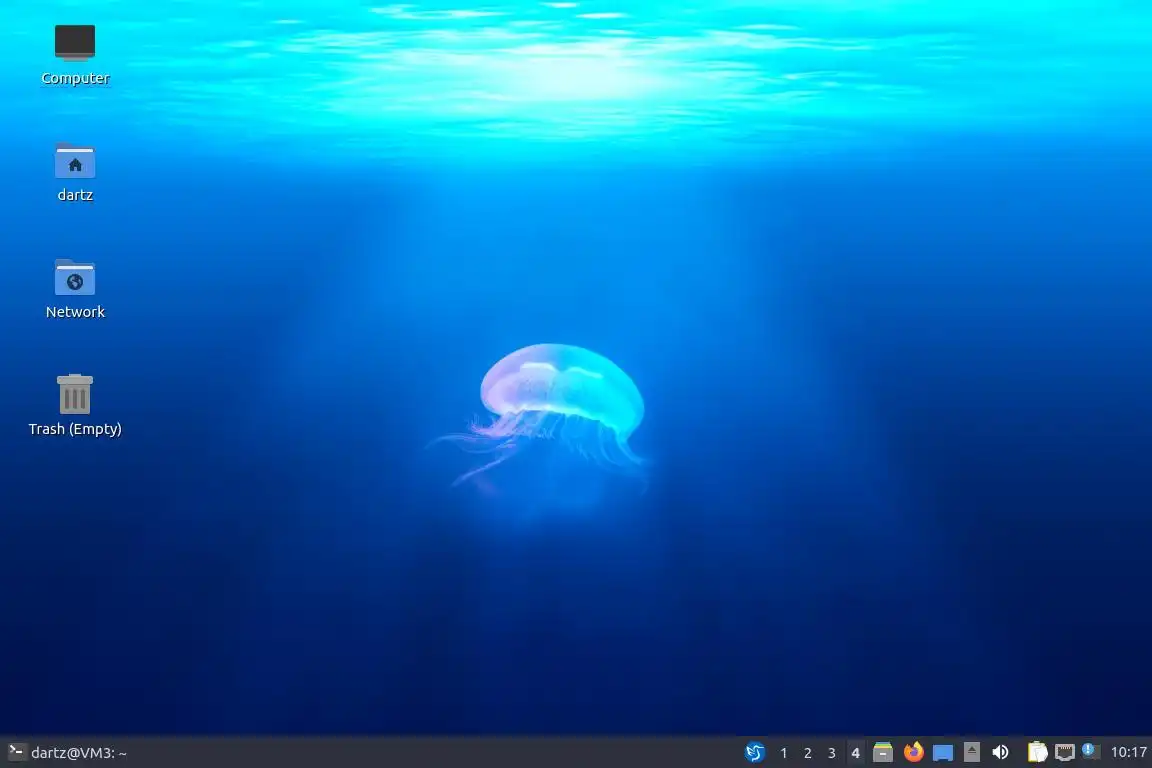
Task: Open the removable media eject icon
Action: point(971,752)
